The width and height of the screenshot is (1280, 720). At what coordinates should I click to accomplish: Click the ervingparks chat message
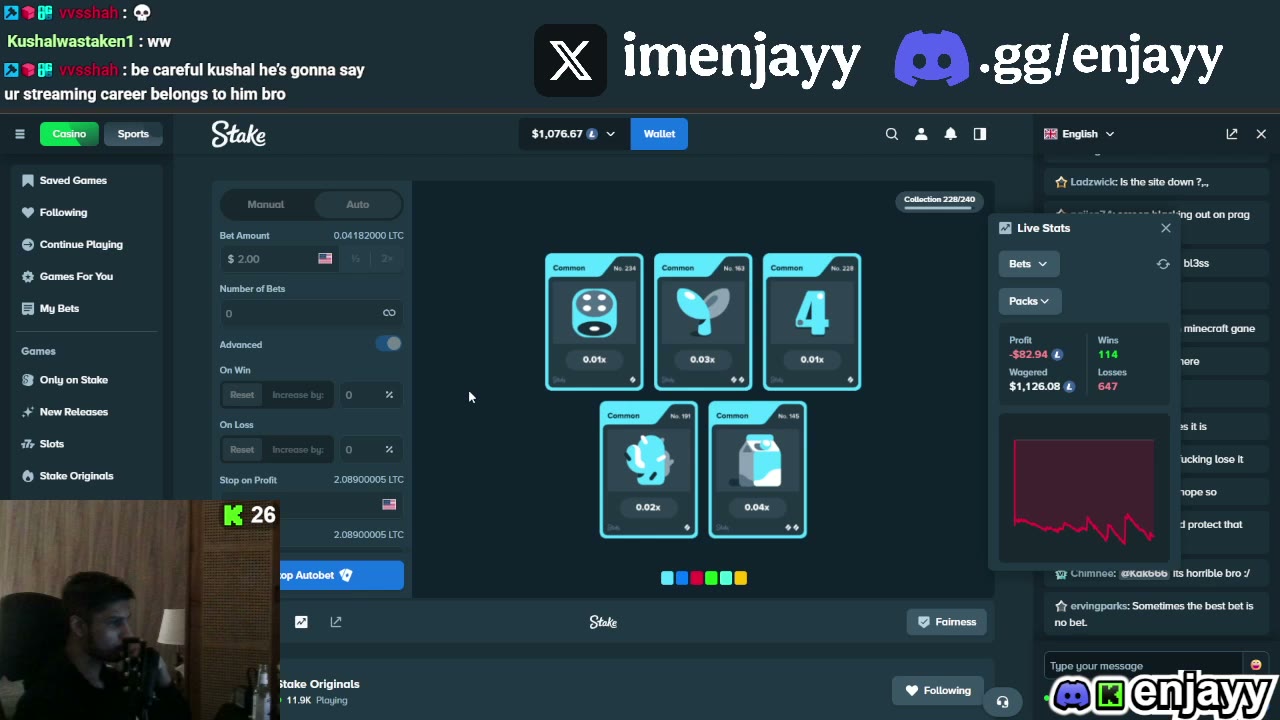pyautogui.click(x=1154, y=614)
